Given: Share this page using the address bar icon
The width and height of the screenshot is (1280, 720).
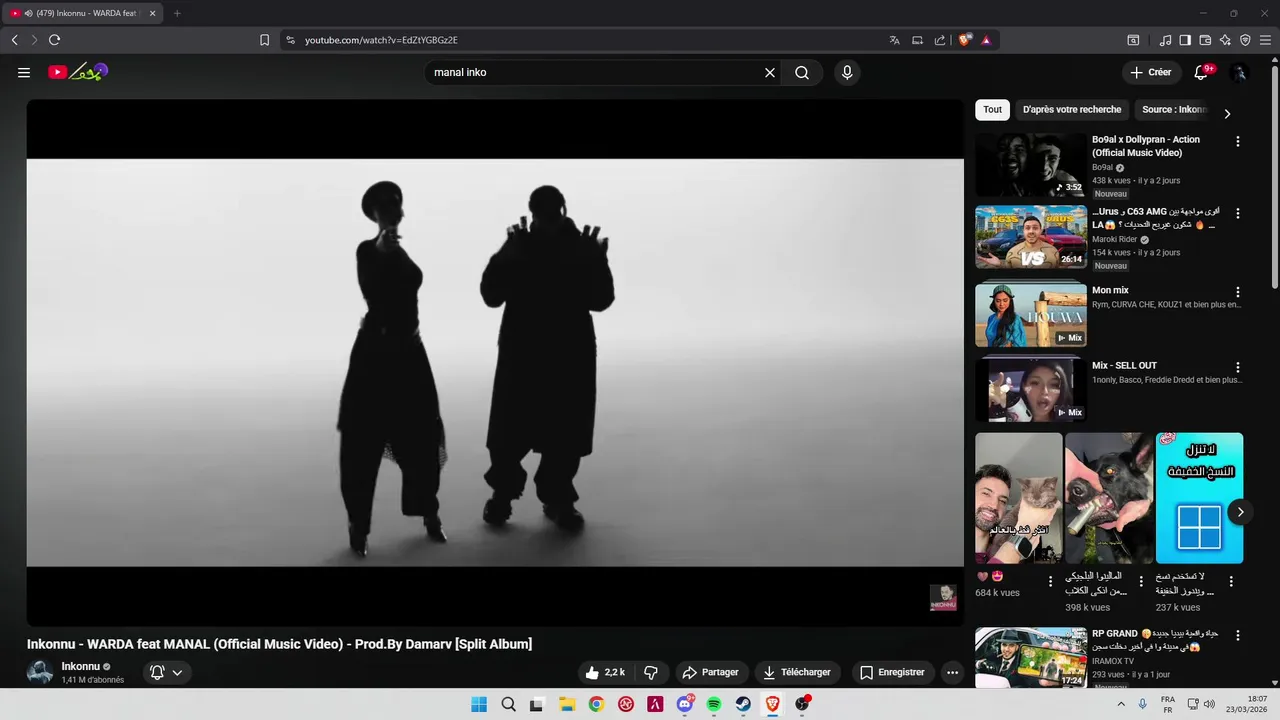Looking at the screenshot, I should pos(940,40).
